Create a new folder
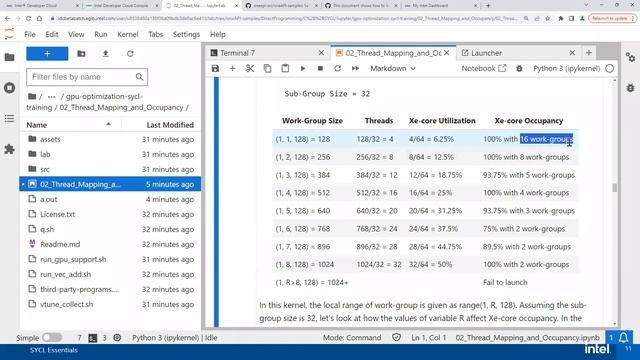640x360 pixels. click(x=81, y=53)
